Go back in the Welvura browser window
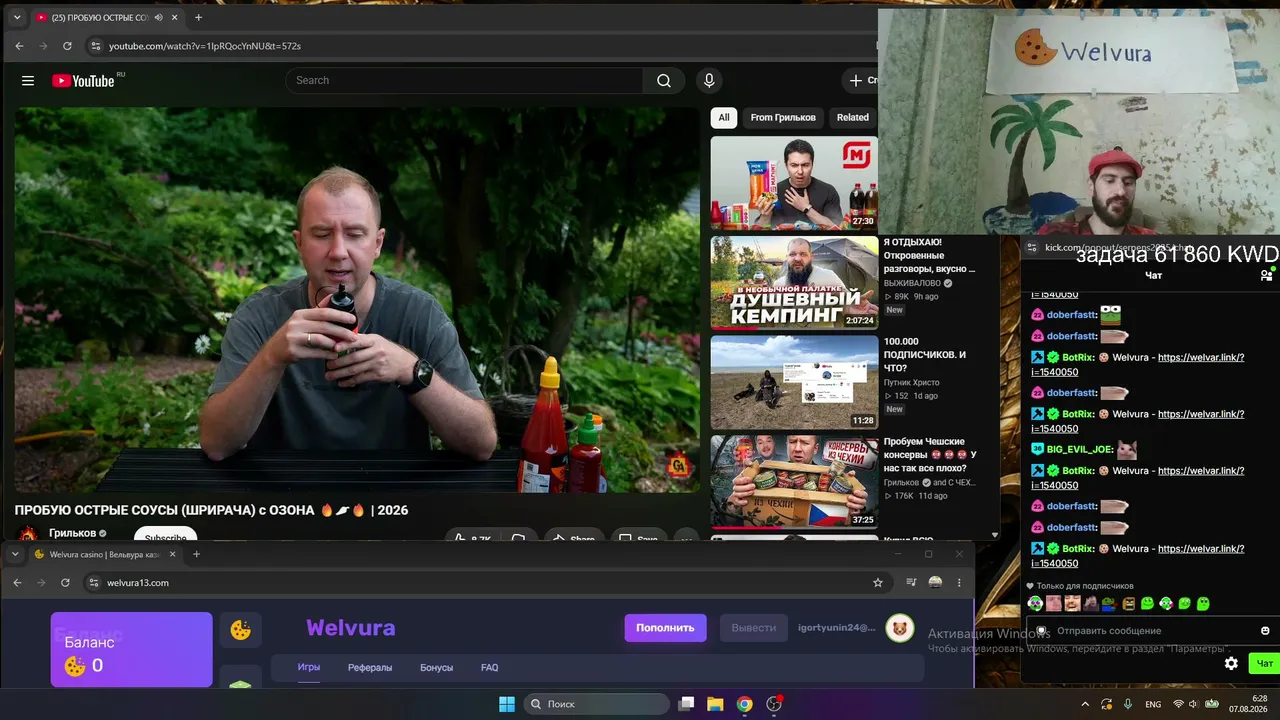 click(x=17, y=583)
